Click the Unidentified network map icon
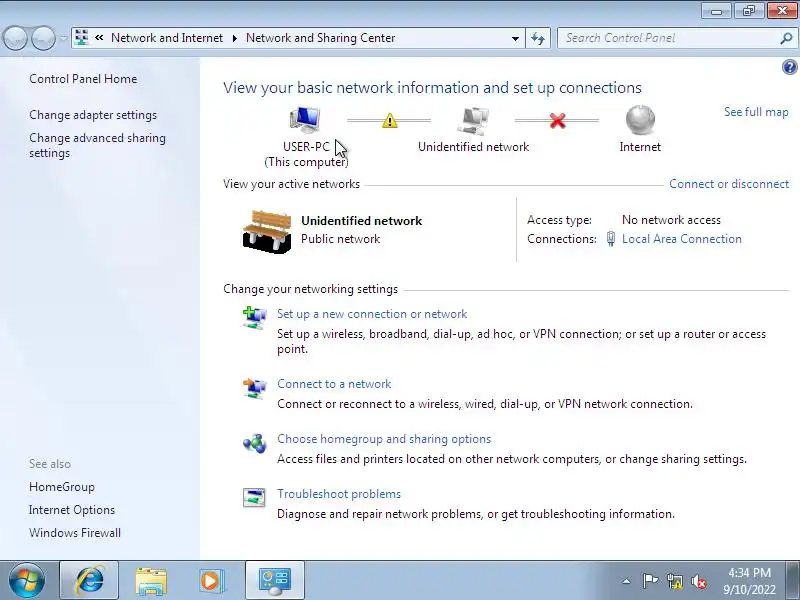The image size is (800, 600). coord(472,121)
